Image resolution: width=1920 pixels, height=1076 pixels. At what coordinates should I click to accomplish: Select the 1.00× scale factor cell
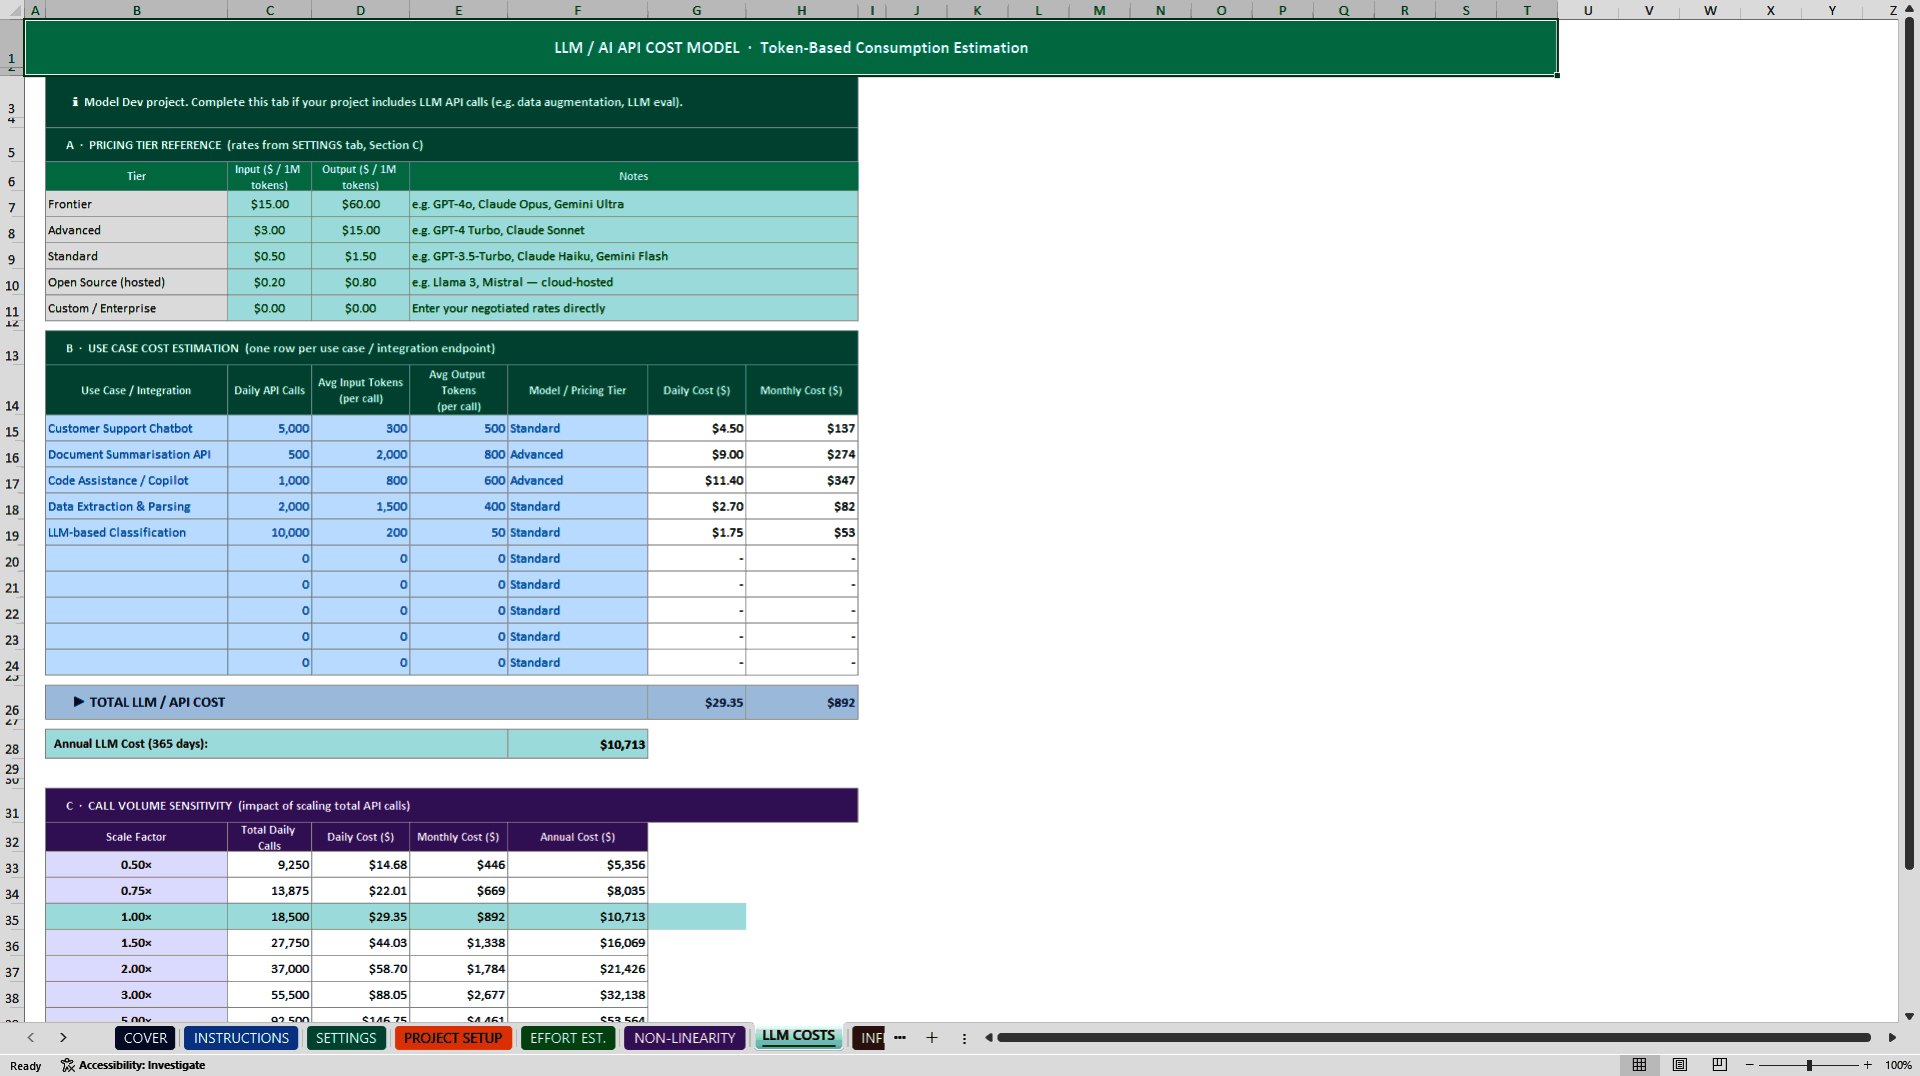[x=136, y=916]
